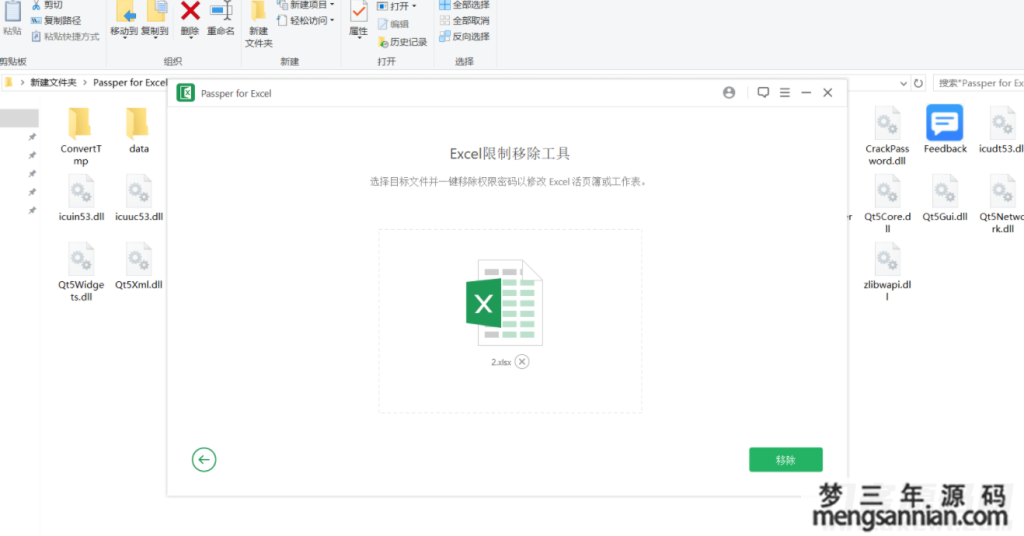
Task: Click 复制到 in the Explorer ribbon
Action: click(155, 18)
